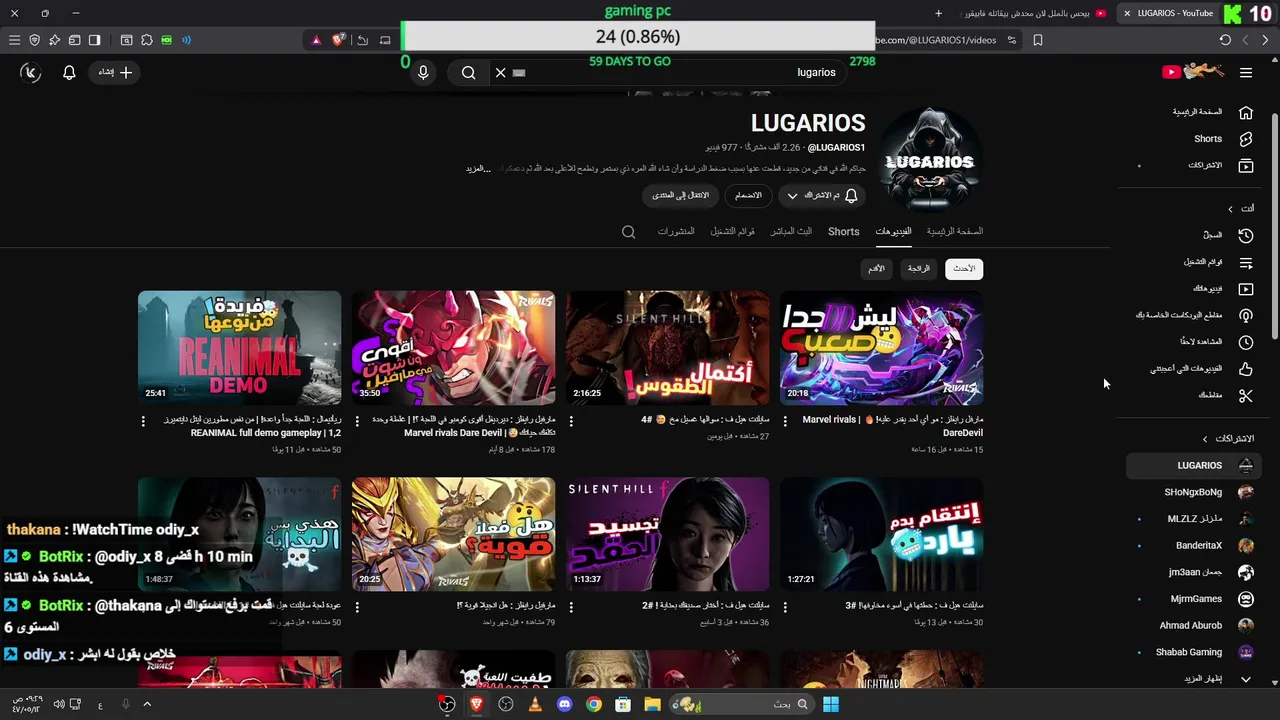Switch to the Playlists channel tab
The width and height of the screenshot is (1280, 720).
pyautogui.click(x=733, y=231)
